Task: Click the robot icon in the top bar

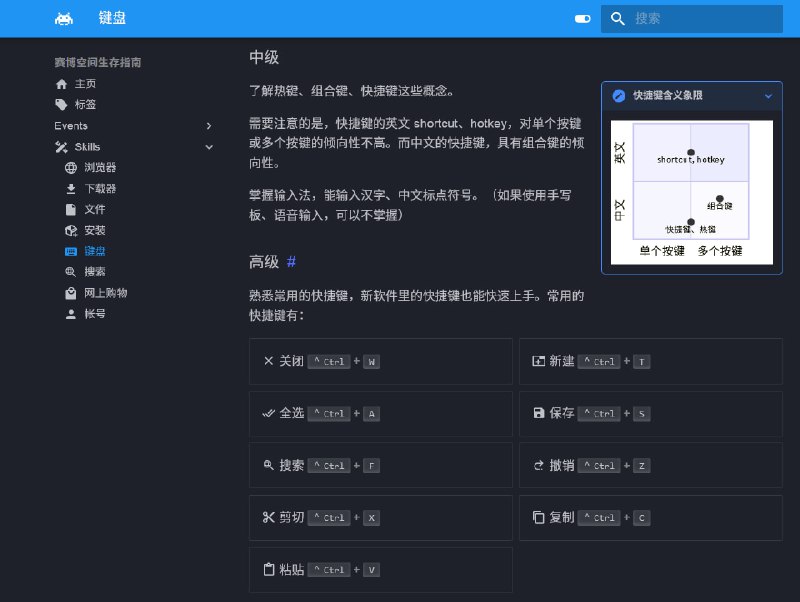Action: tap(62, 18)
